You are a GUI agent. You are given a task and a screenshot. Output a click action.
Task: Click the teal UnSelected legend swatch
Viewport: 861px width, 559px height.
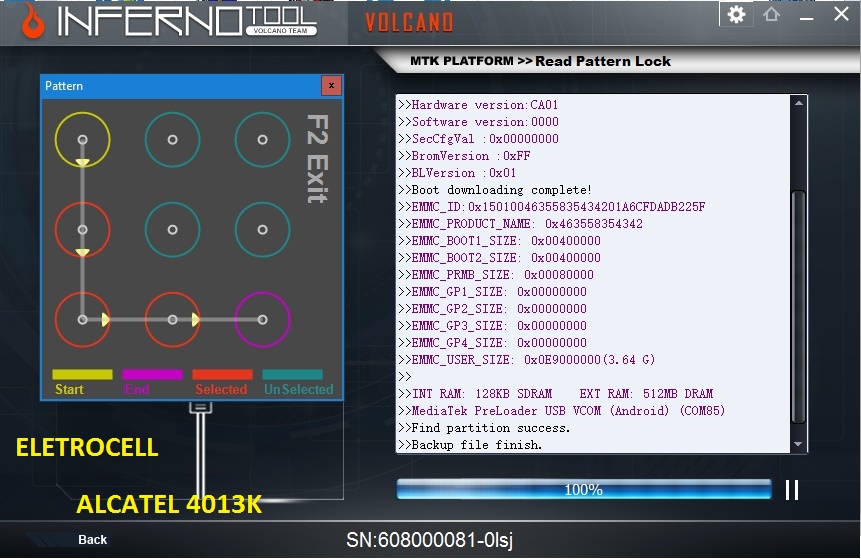[x=292, y=374]
